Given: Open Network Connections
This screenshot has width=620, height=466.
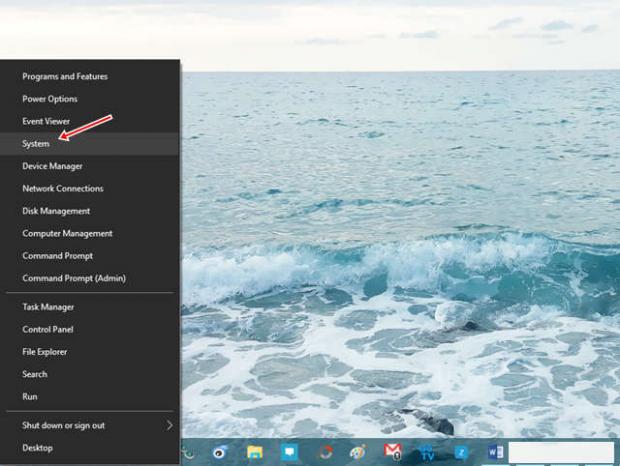Looking at the screenshot, I should [x=63, y=189].
